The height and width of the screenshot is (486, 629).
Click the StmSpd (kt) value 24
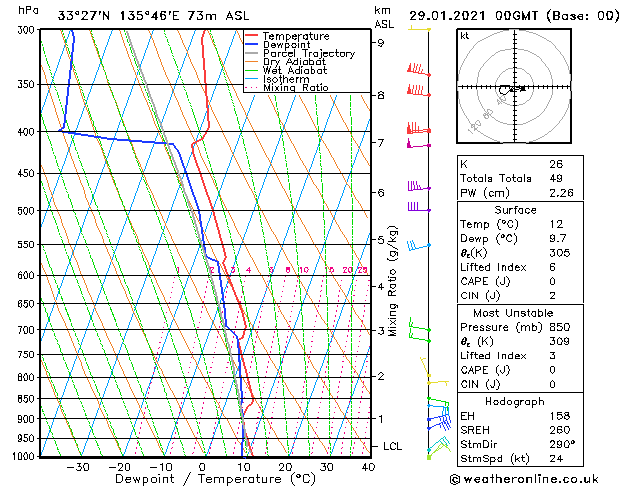click(556, 458)
